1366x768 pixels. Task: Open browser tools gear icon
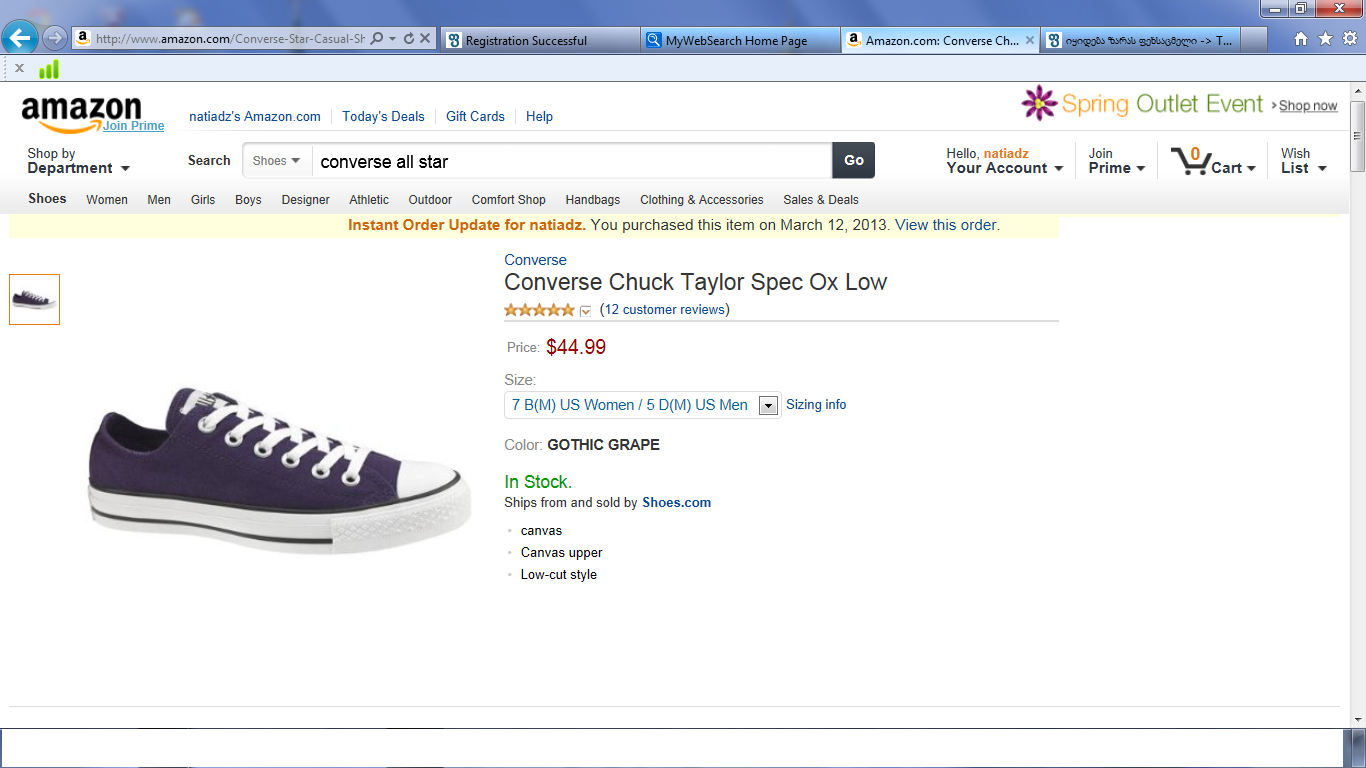(1349, 39)
